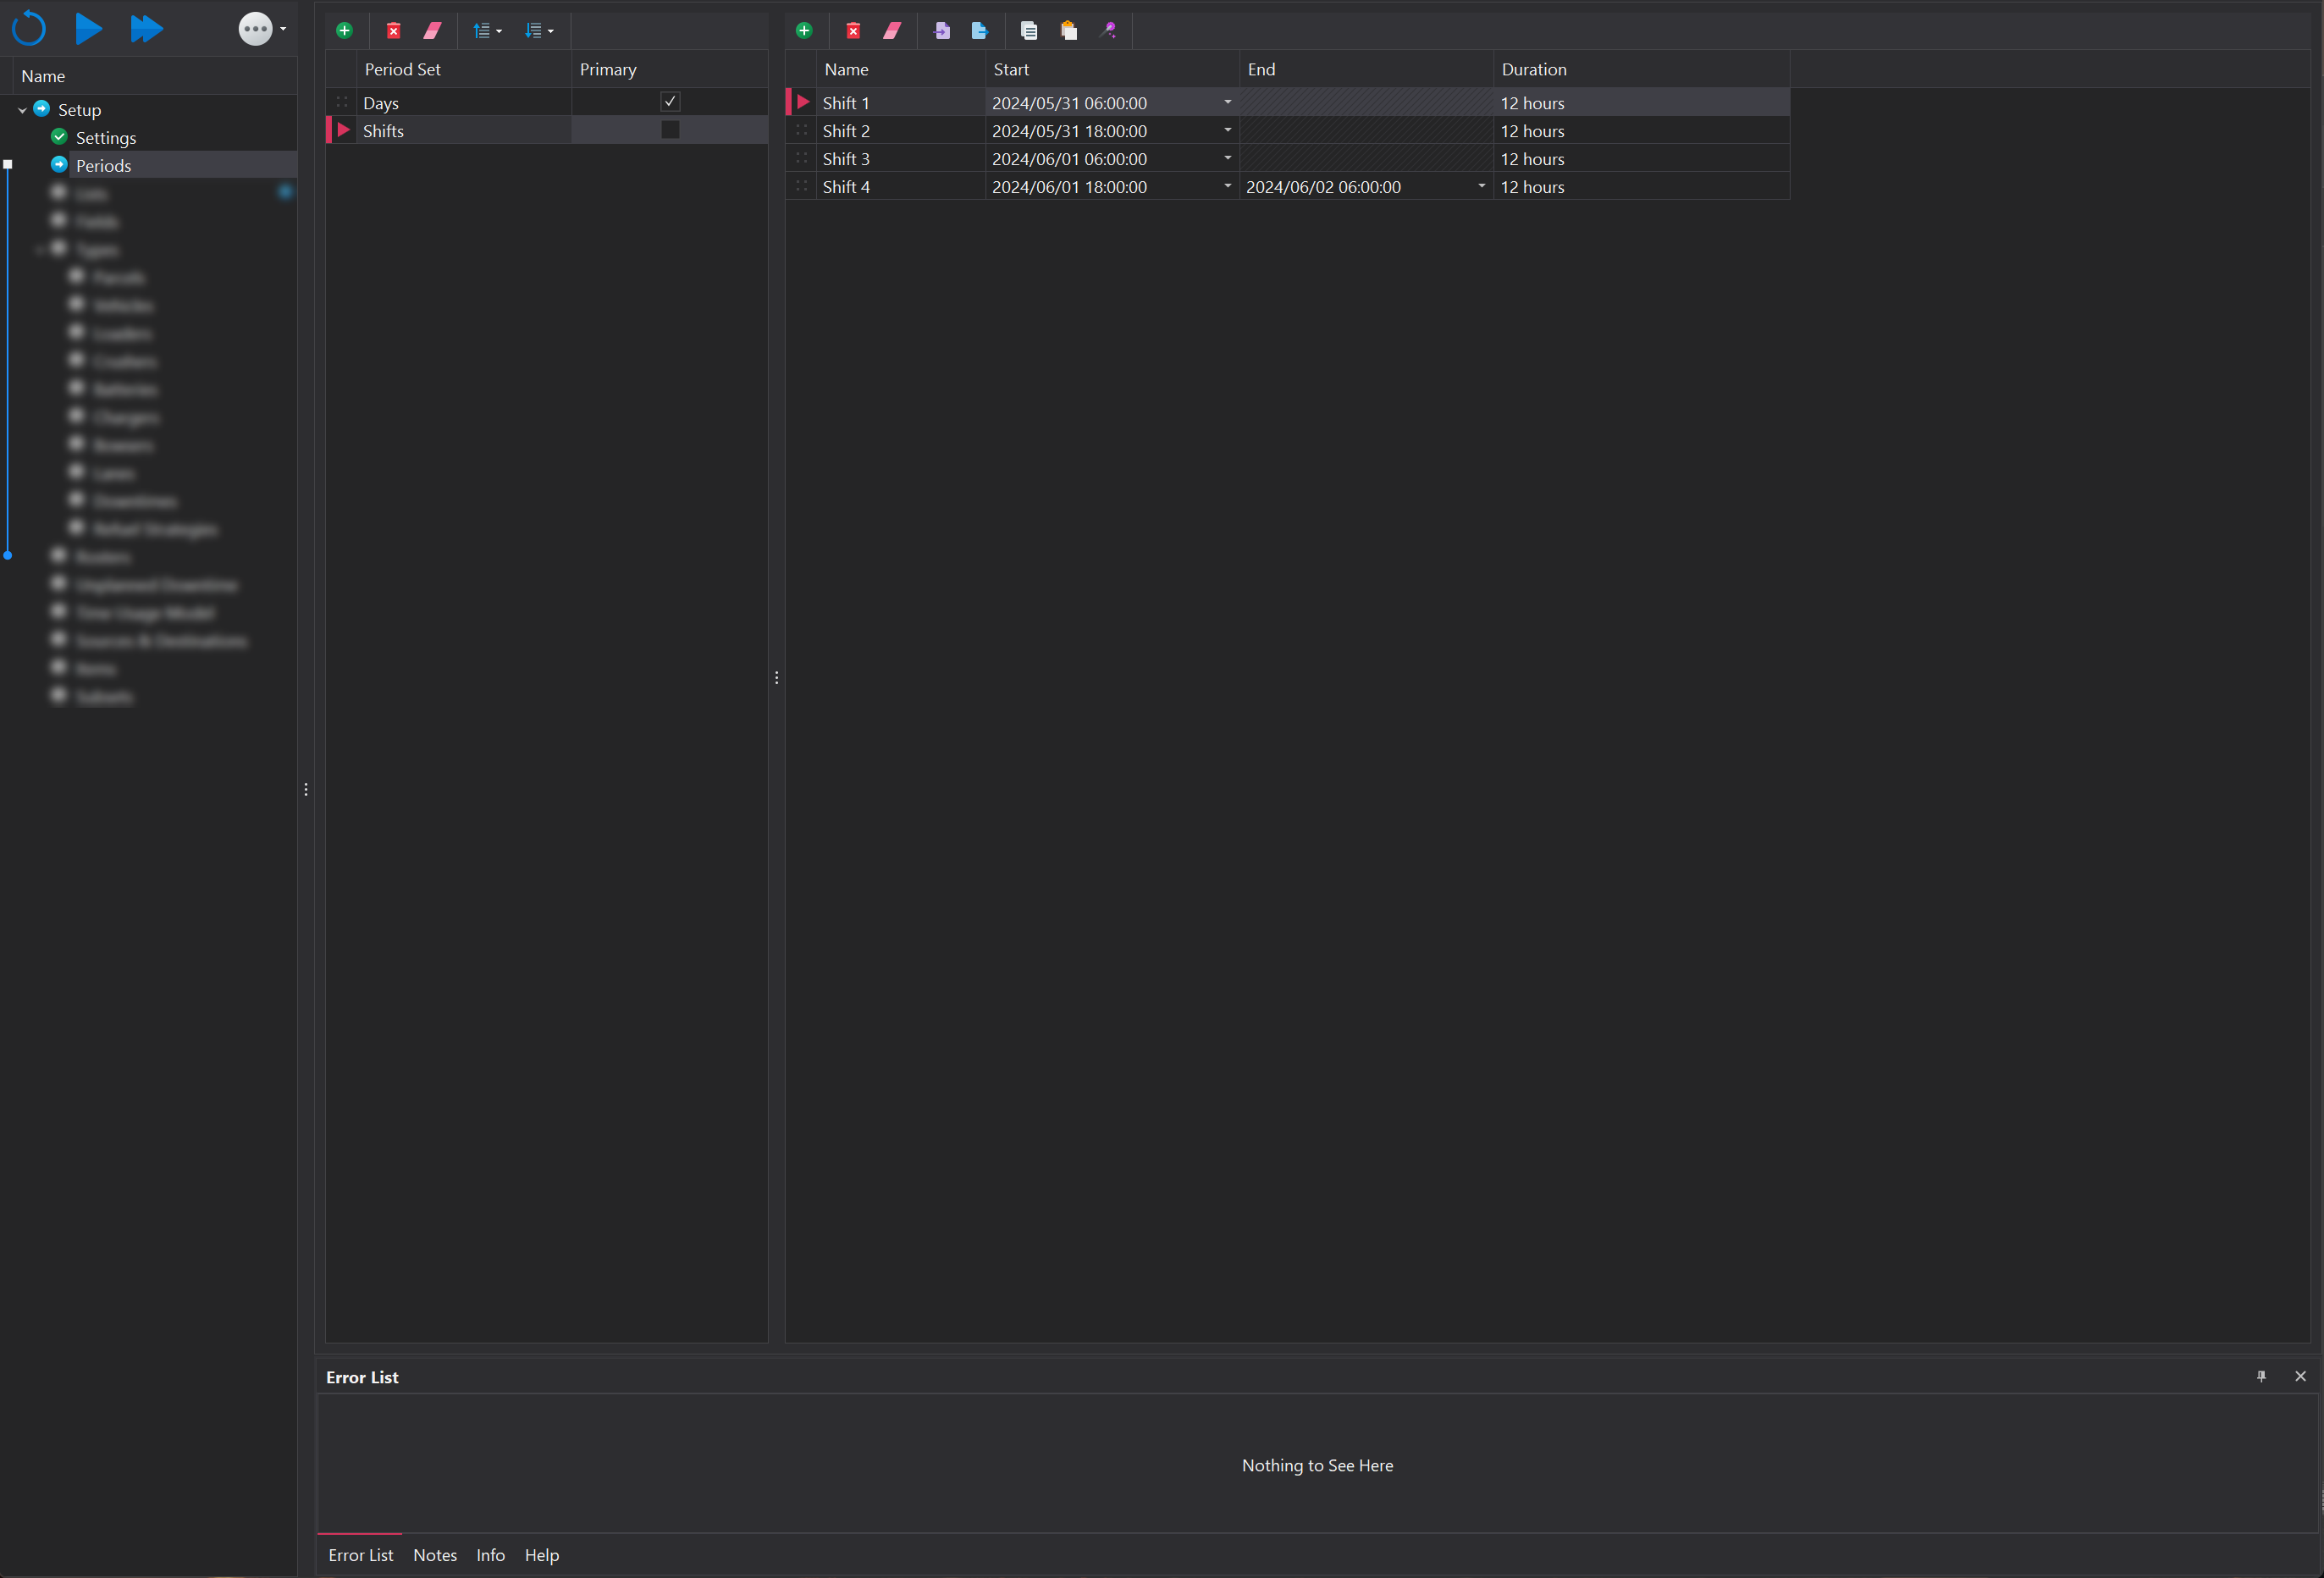Image resolution: width=2324 pixels, height=1578 pixels.
Task: Open the Shift 1 start date dropdown
Action: (1227, 102)
